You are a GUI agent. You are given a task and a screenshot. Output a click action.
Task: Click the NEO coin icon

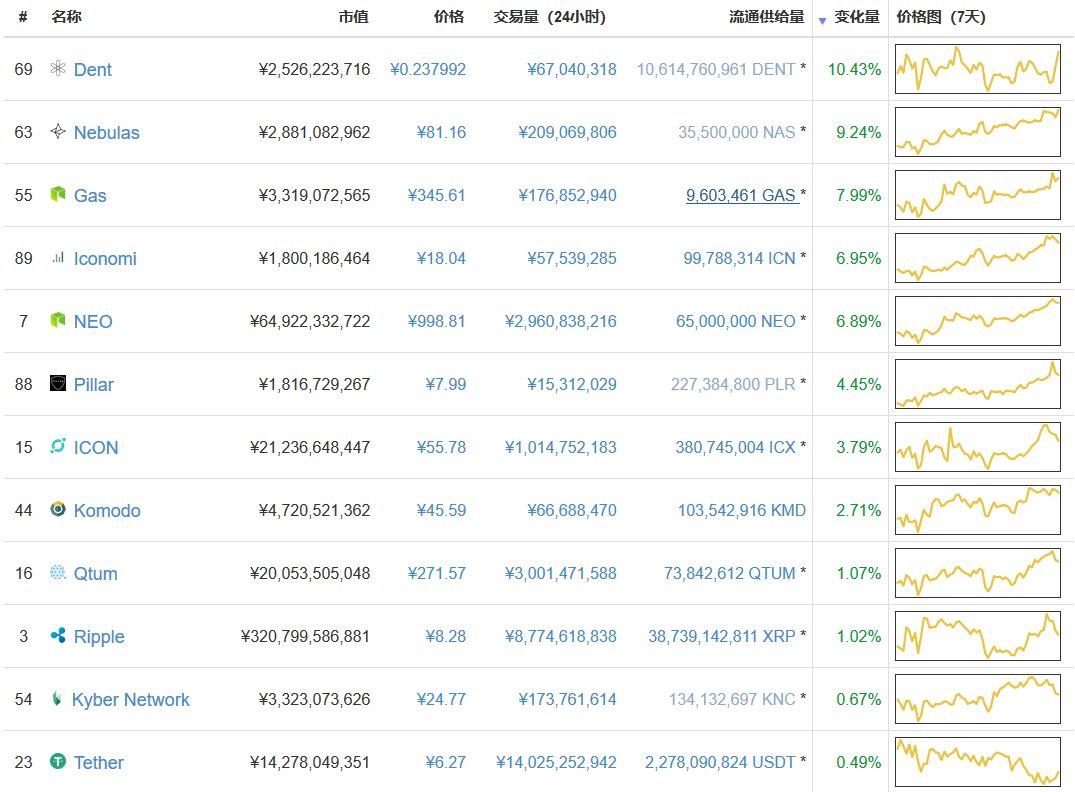pyautogui.click(x=58, y=320)
